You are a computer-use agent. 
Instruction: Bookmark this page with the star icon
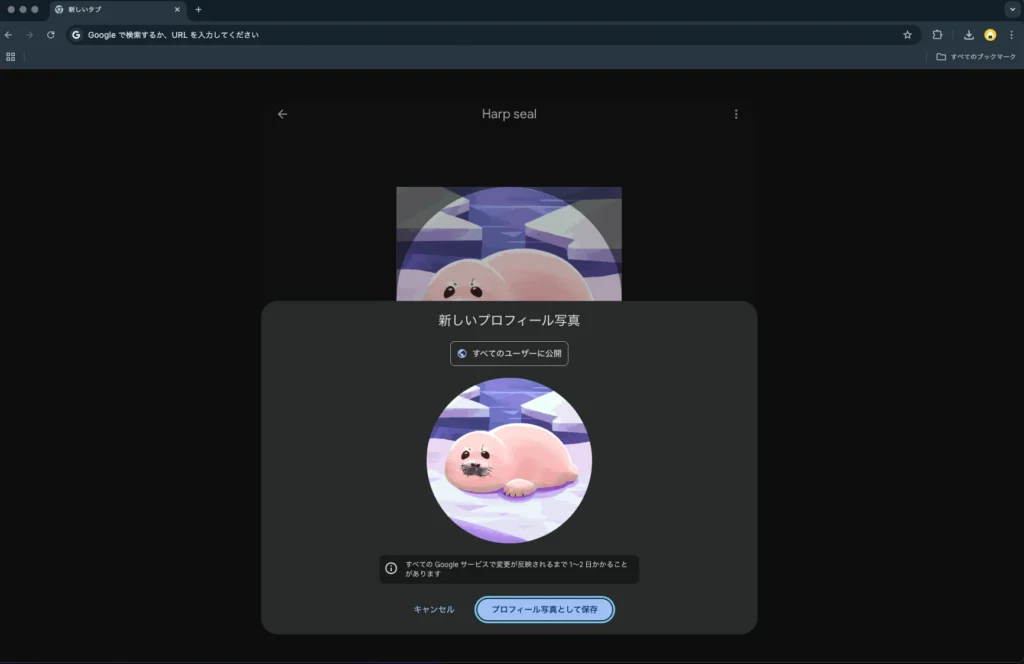tap(907, 35)
